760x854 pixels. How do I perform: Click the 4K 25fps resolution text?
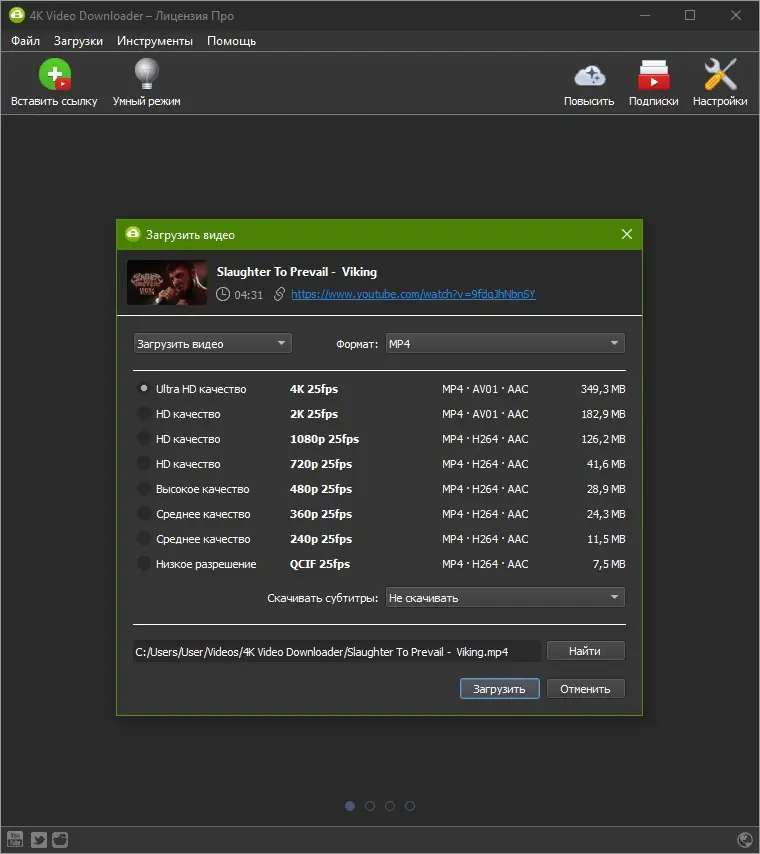(314, 389)
